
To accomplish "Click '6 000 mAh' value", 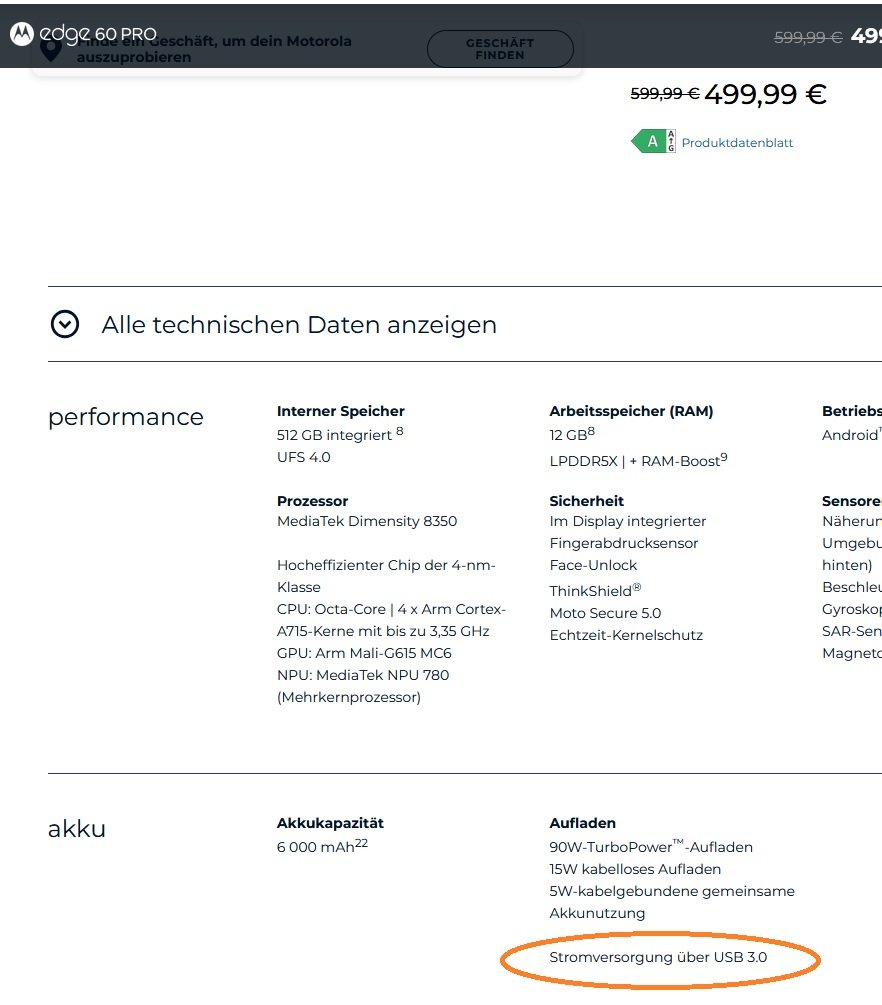I will coord(315,847).
